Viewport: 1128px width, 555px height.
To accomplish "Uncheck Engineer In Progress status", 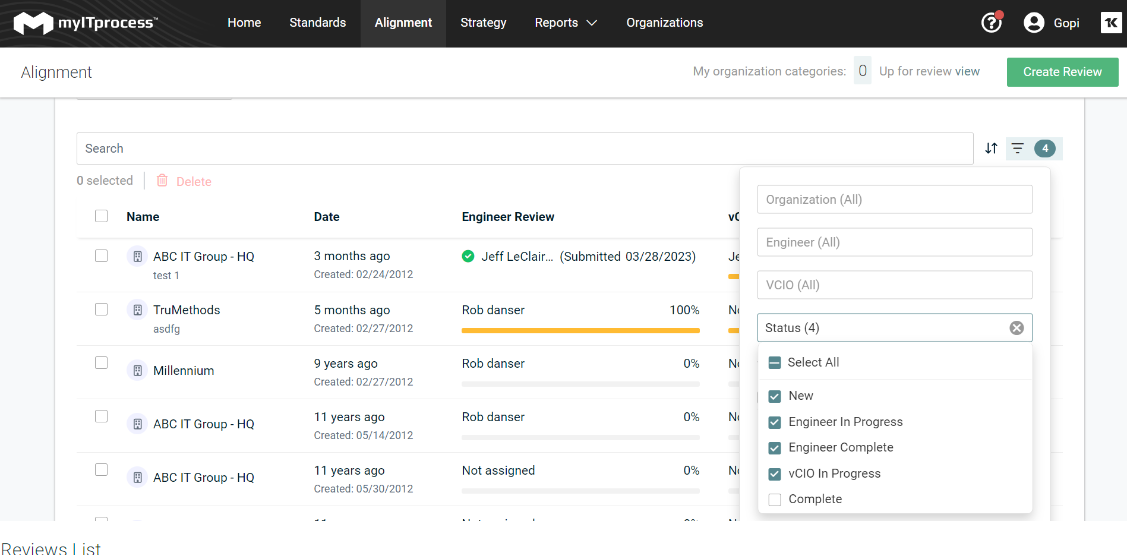I will (x=775, y=422).
